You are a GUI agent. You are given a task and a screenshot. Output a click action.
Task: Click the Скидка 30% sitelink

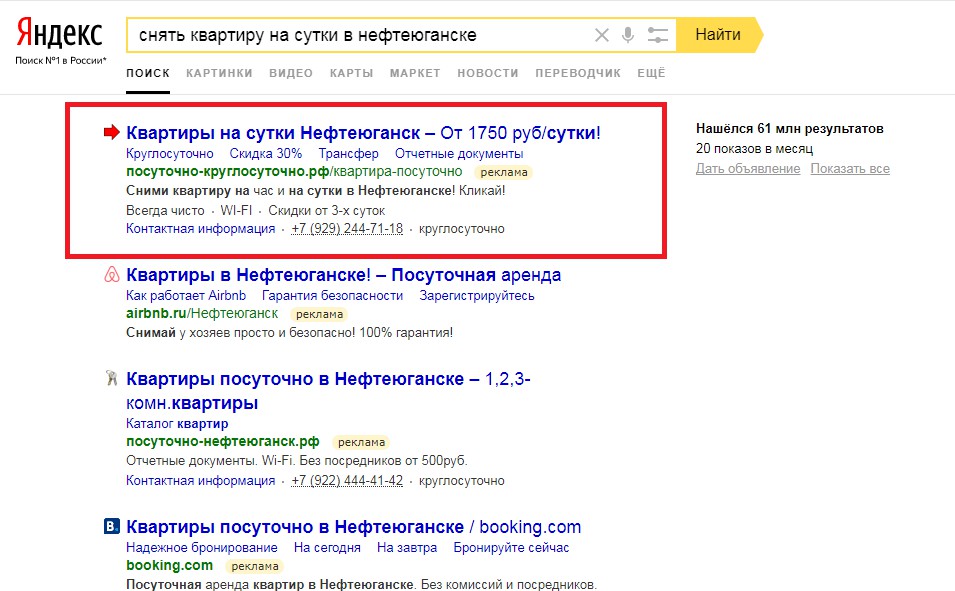(266, 154)
